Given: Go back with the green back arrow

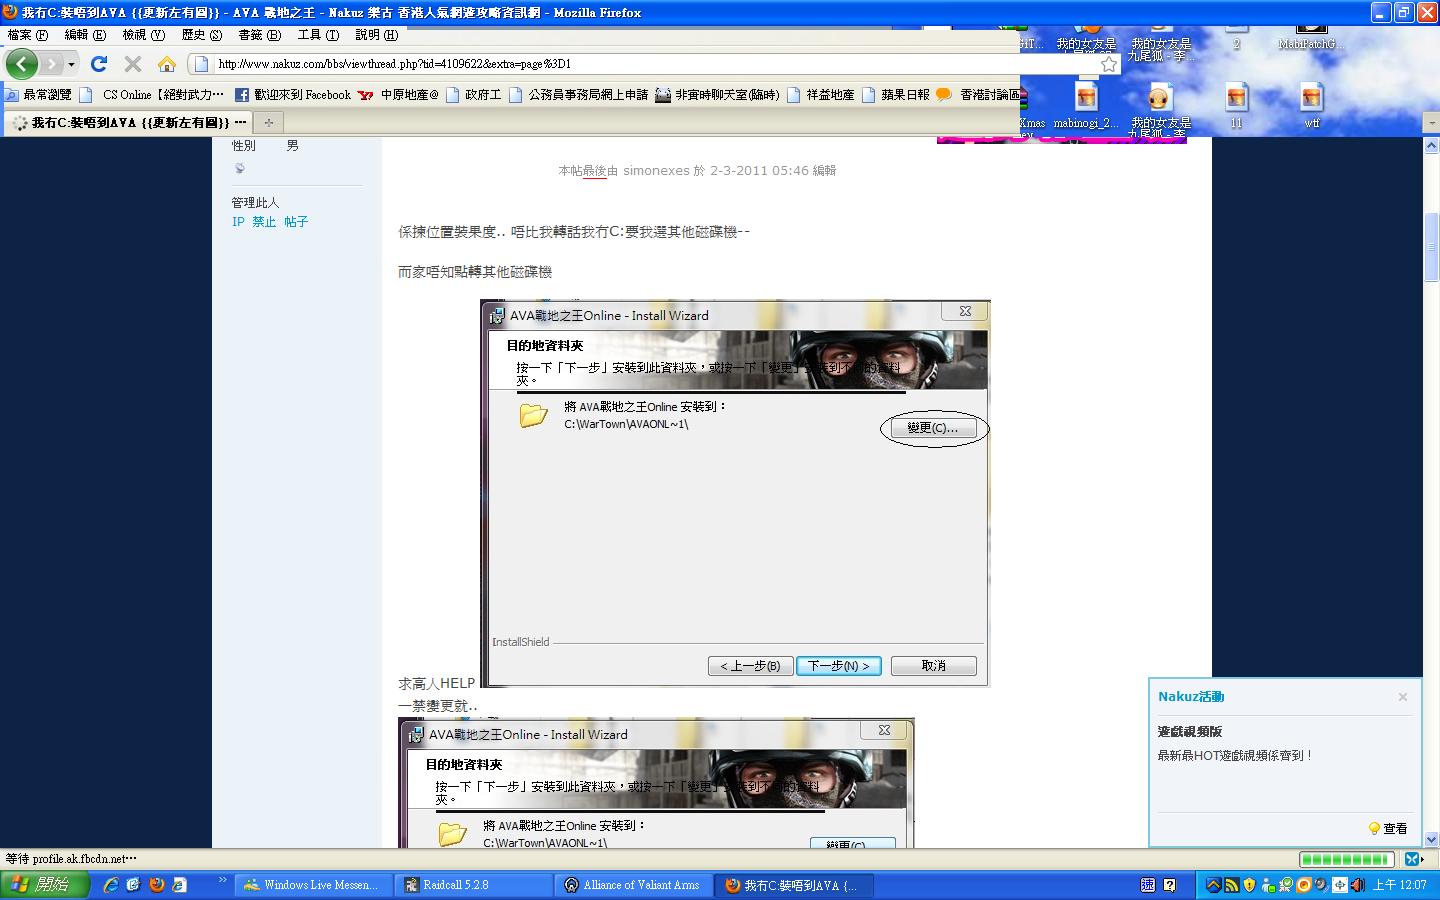Looking at the screenshot, I should pos(22,64).
